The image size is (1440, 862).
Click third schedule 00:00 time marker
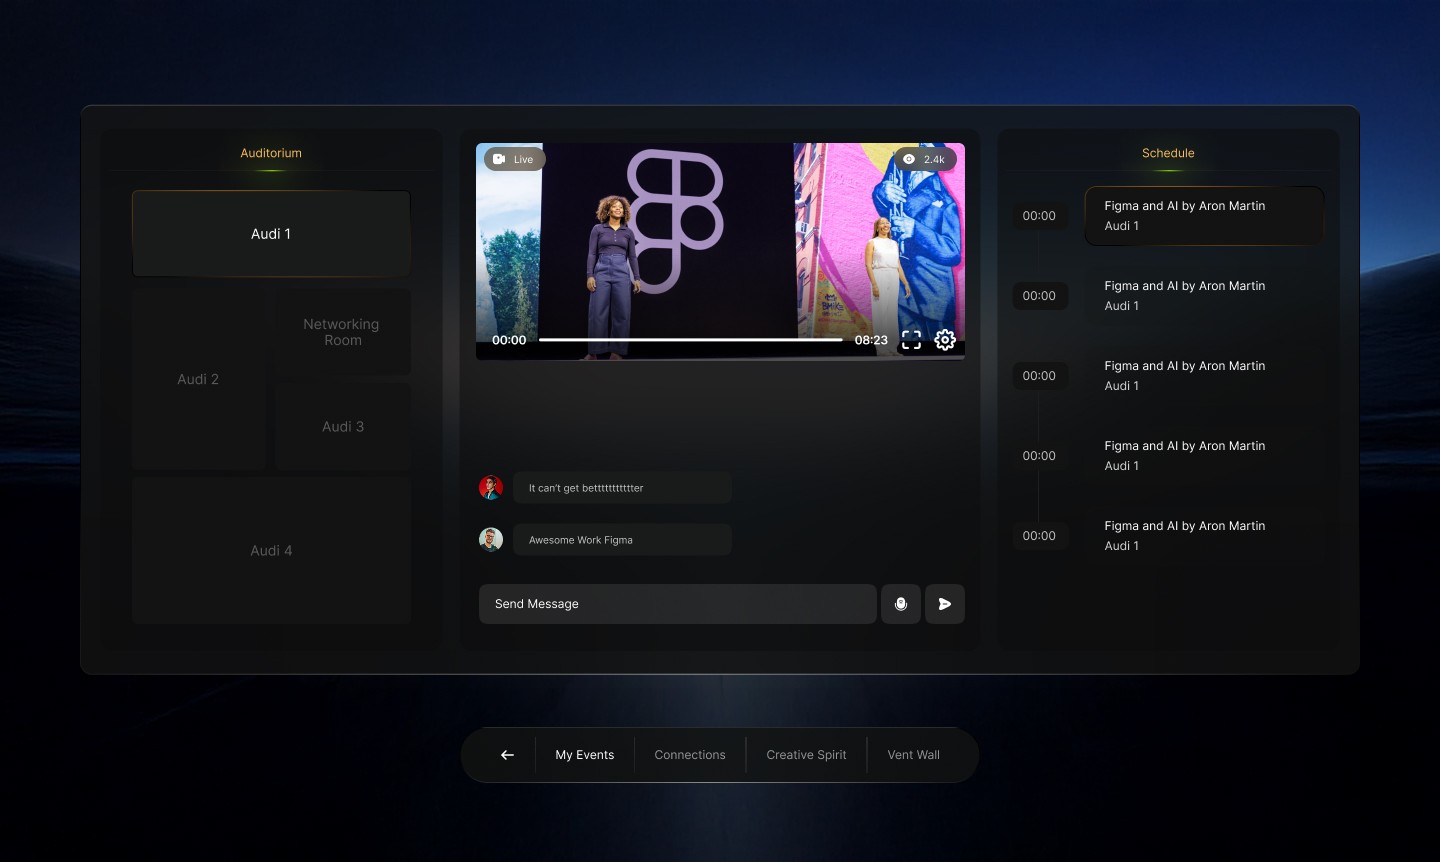[x=1039, y=376]
